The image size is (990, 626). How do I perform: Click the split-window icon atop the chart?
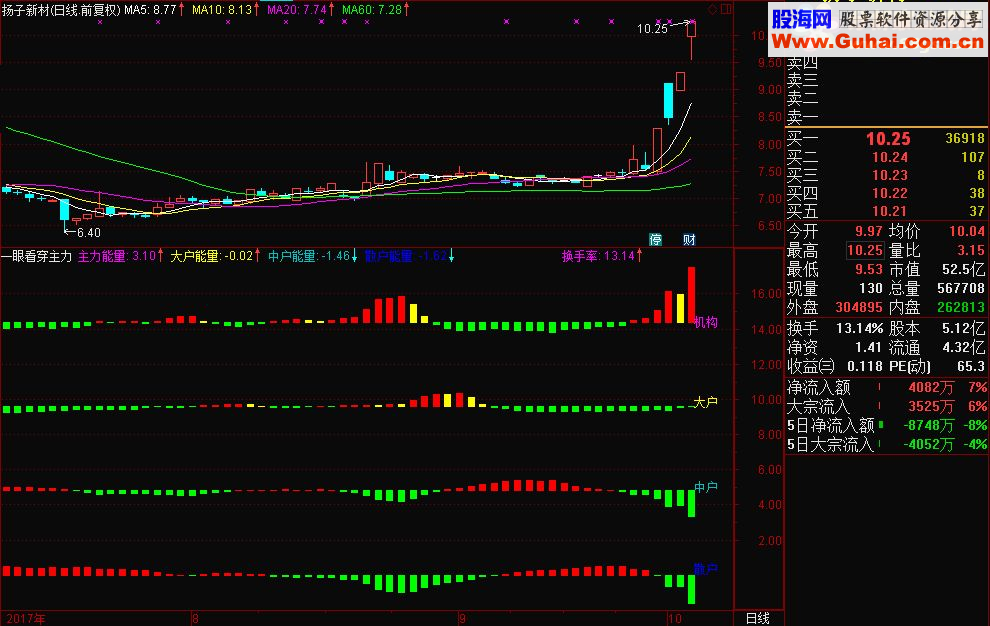point(726,9)
